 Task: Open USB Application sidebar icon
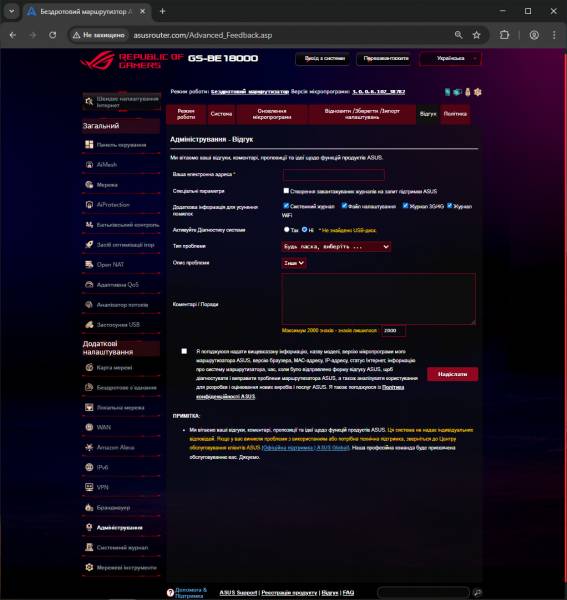[89, 324]
